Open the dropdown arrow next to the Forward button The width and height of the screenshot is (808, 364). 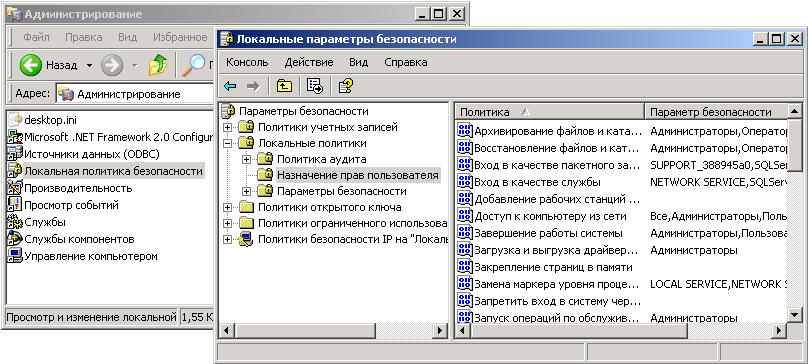coord(134,65)
